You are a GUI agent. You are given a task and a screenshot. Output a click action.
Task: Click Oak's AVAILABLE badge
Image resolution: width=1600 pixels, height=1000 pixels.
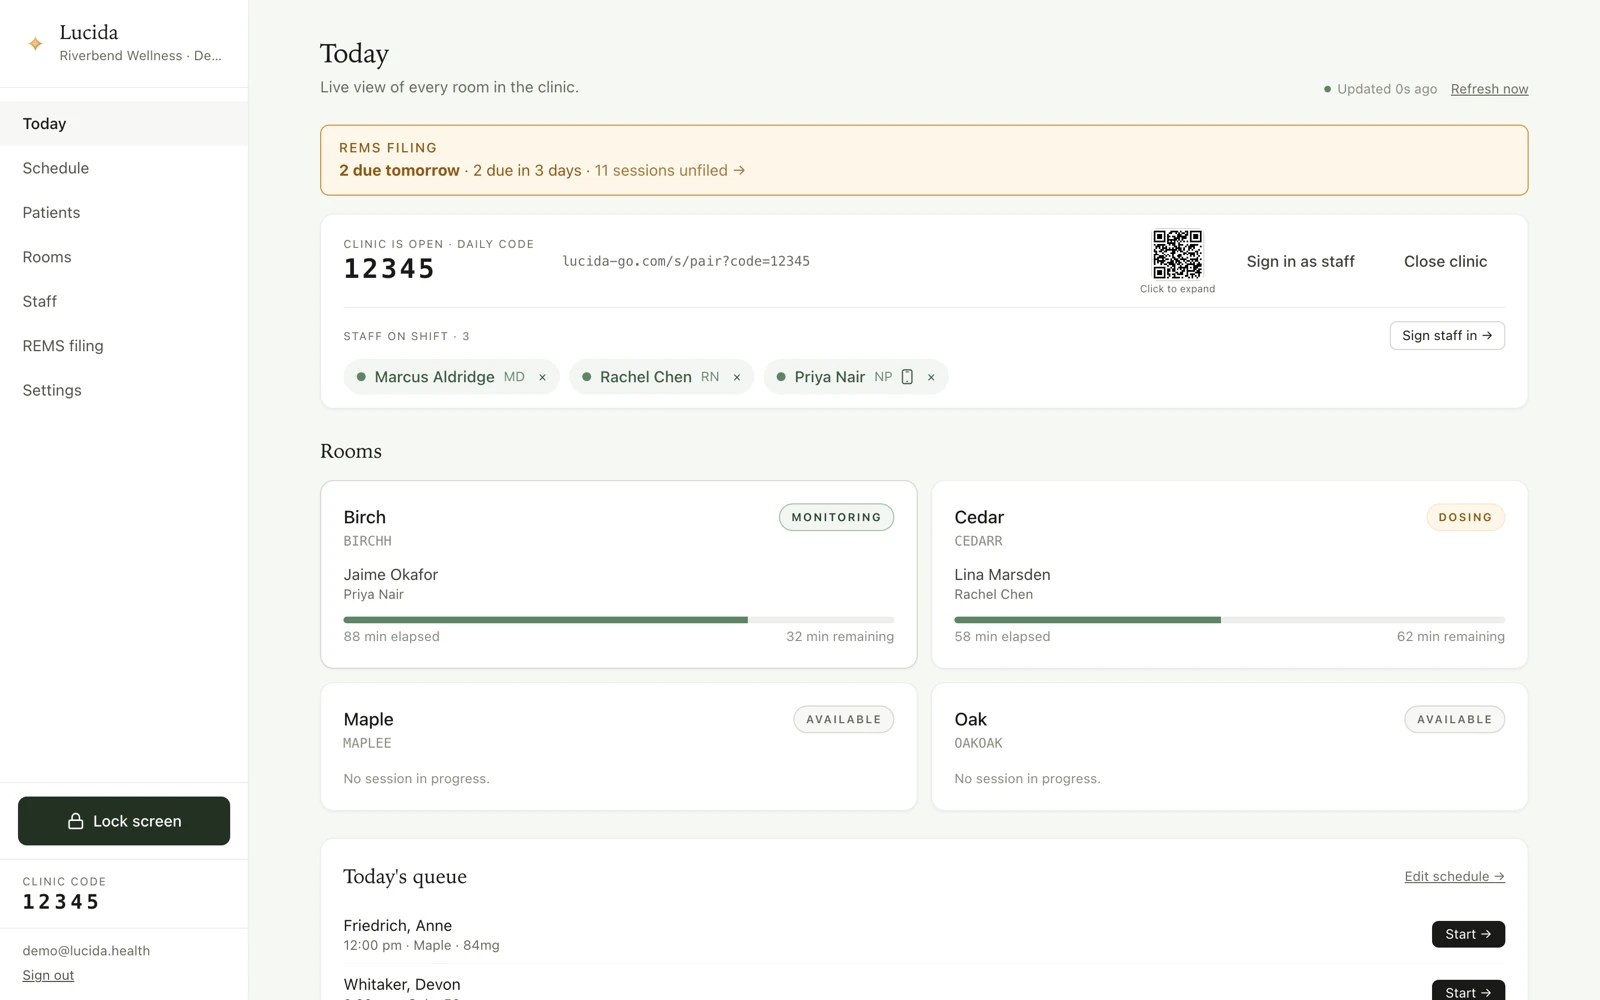pos(1454,719)
